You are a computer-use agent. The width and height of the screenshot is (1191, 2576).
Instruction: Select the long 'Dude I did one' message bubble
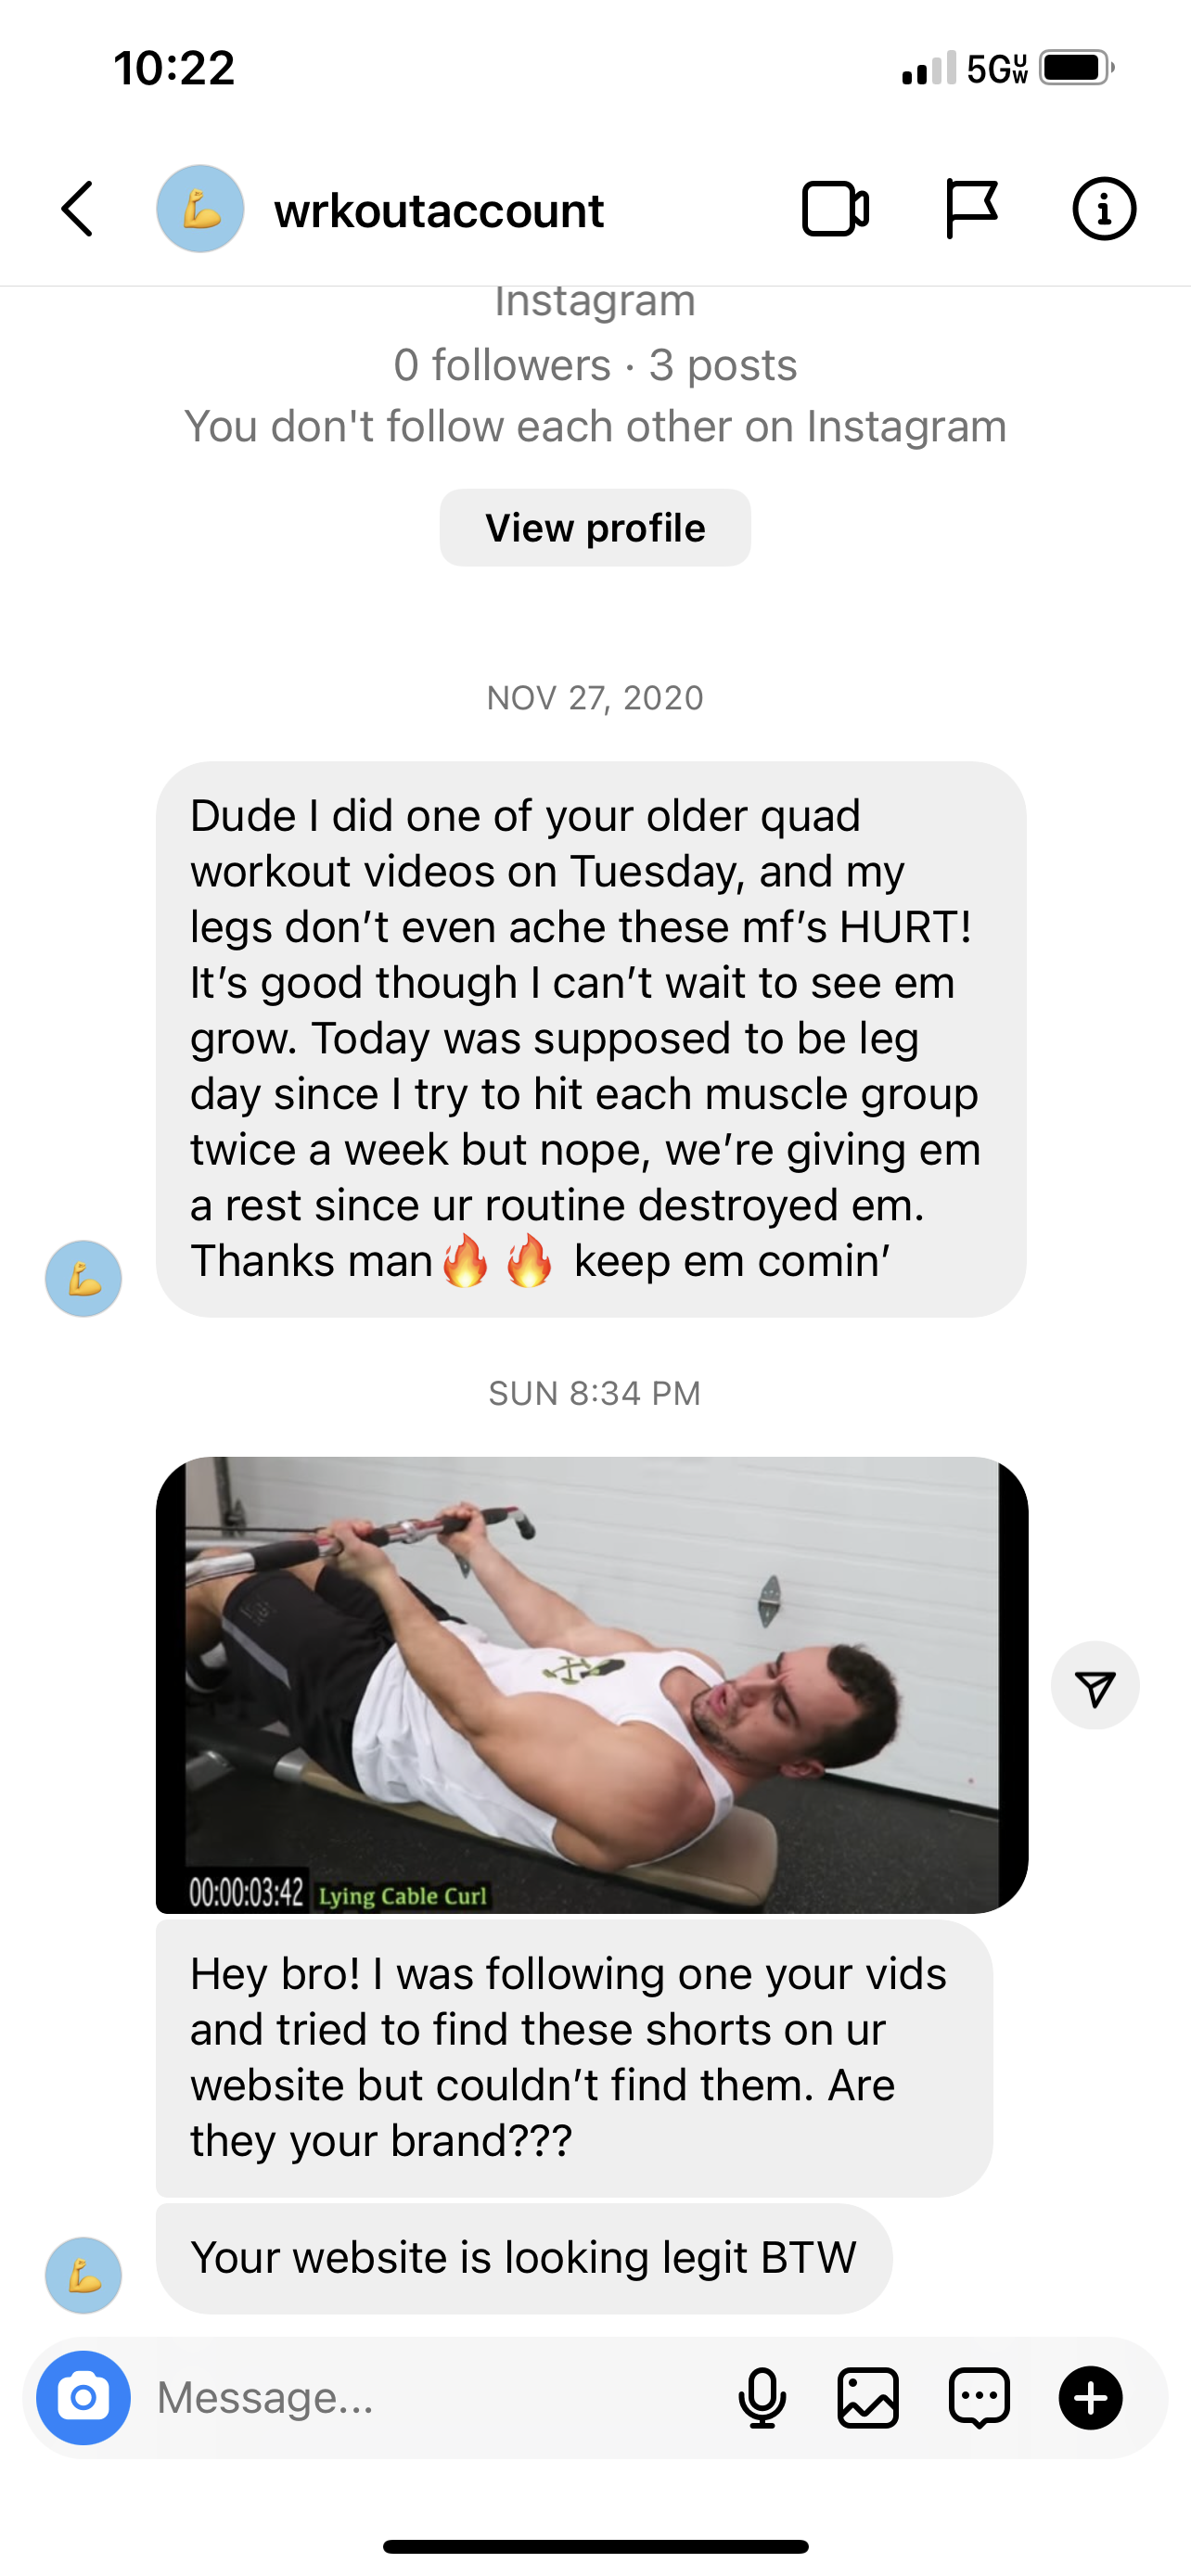[x=591, y=1039]
